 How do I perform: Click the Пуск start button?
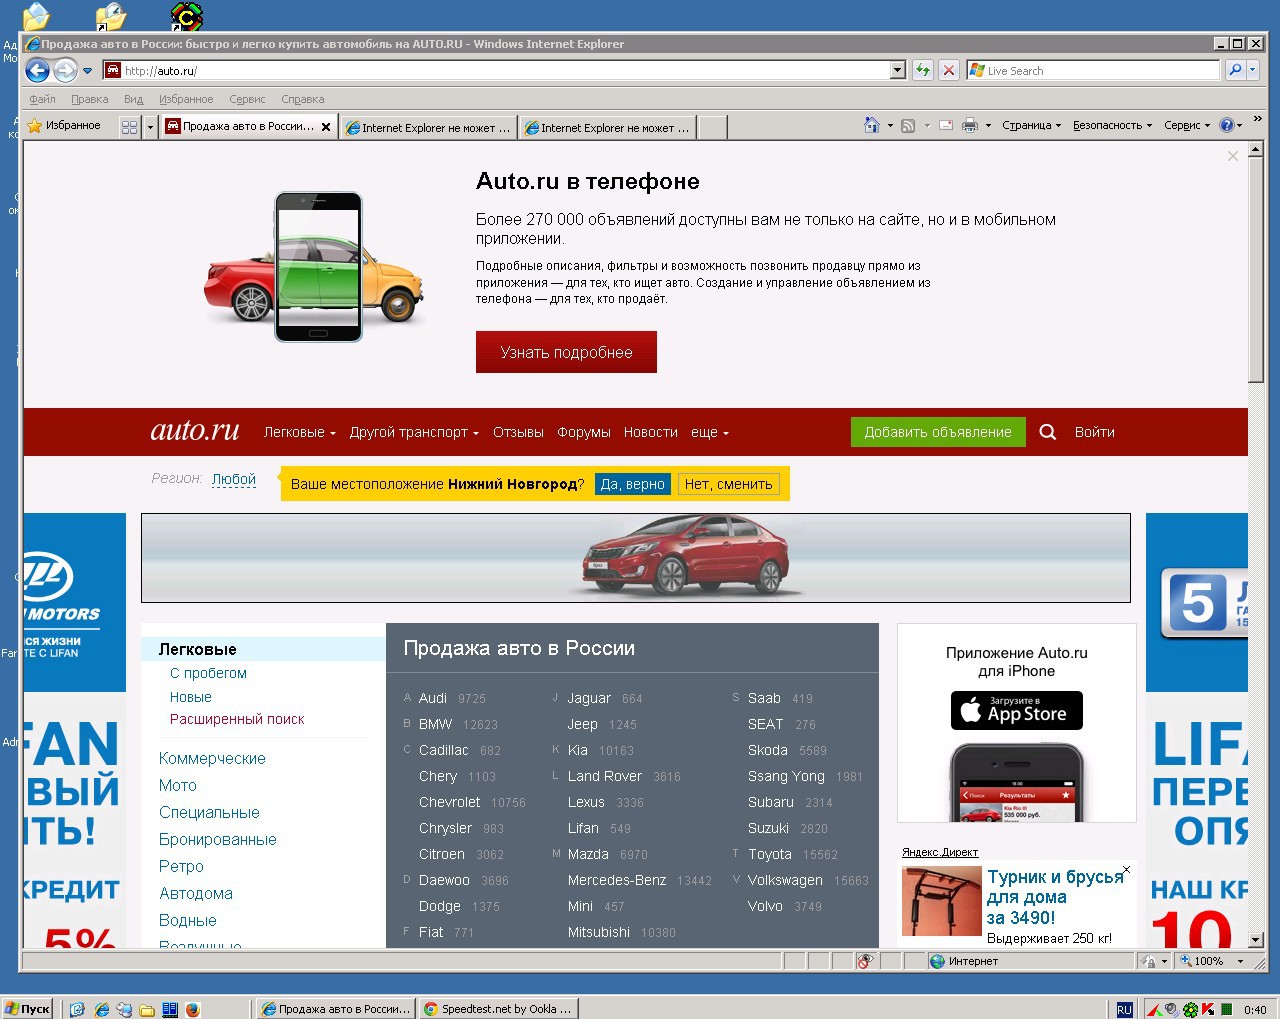click(x=27, y=1009)
